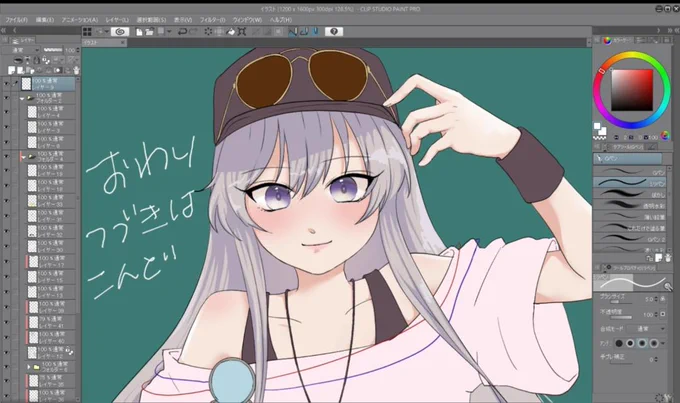Expand the フォルダー6 layer folder

click(x=29, y=367)
